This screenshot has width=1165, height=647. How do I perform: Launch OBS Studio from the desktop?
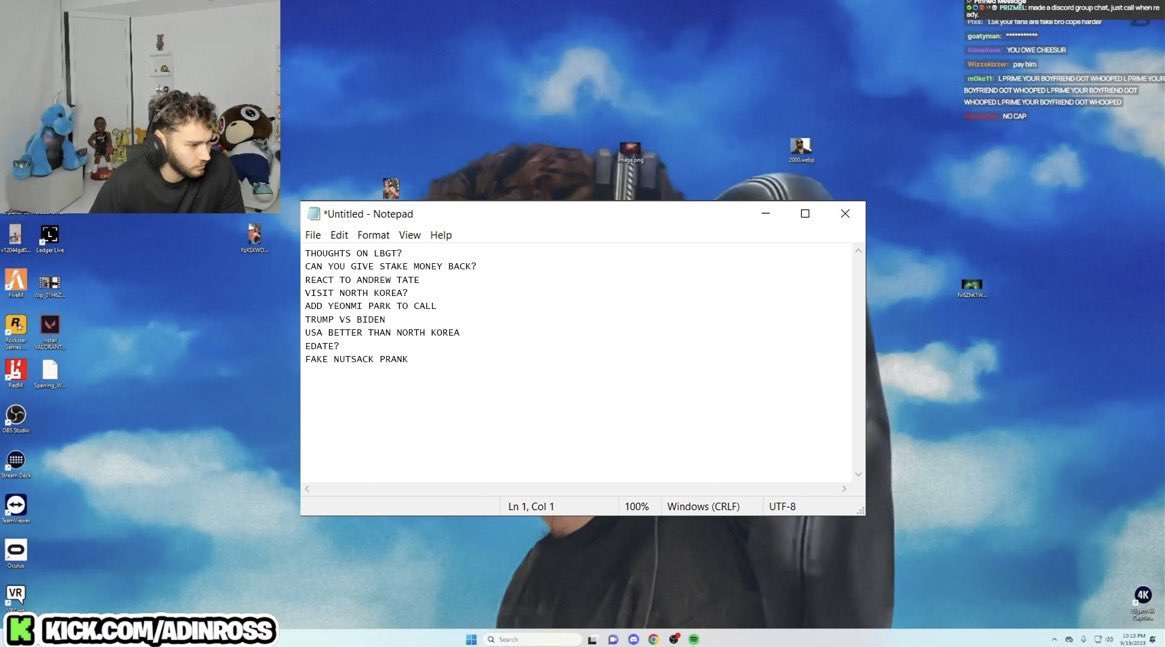click(16, 418)
